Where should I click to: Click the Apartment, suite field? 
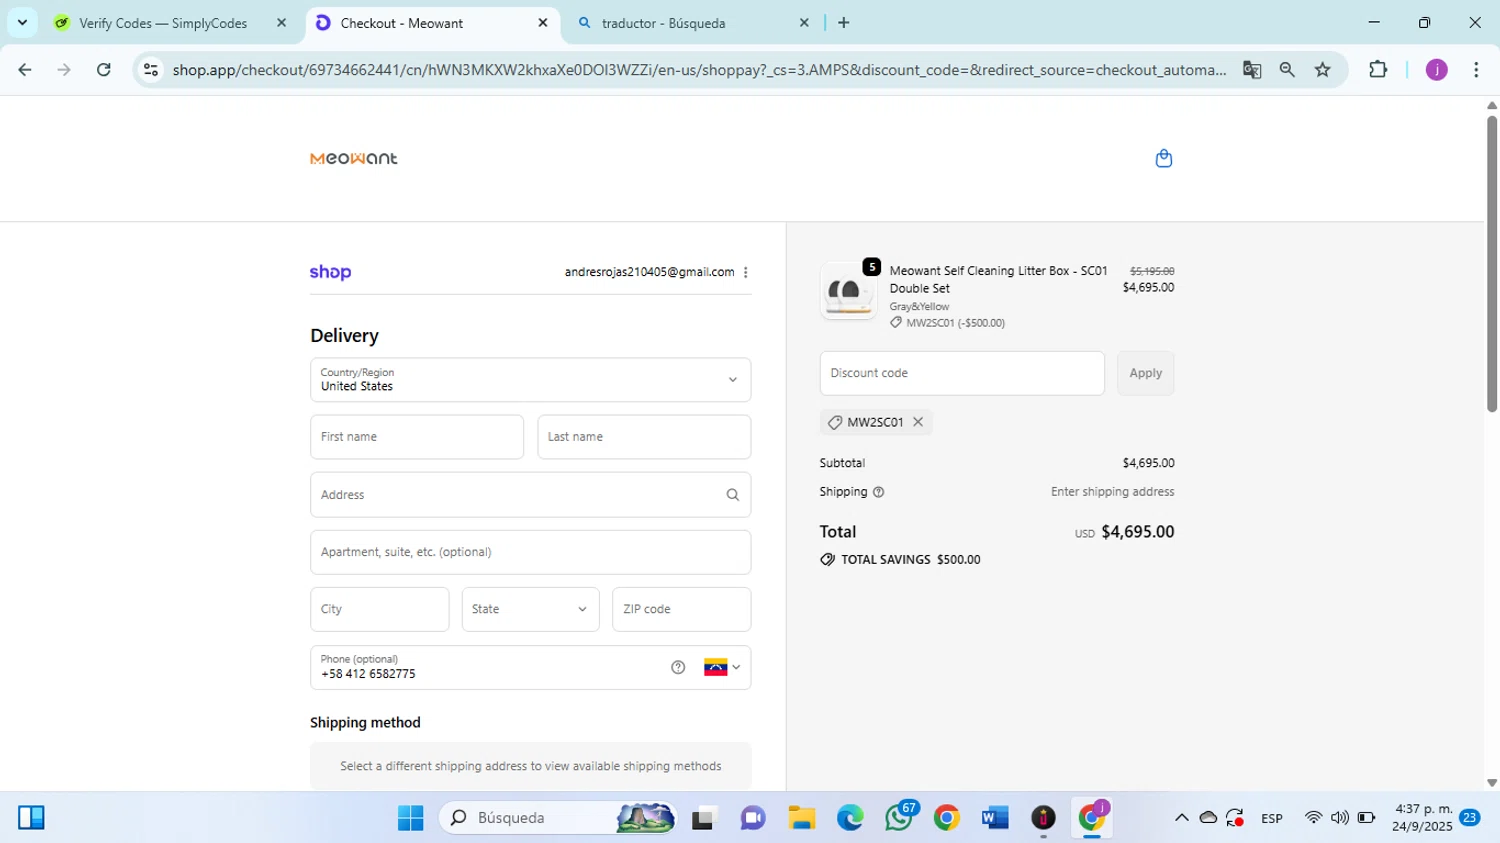(530, 552)
